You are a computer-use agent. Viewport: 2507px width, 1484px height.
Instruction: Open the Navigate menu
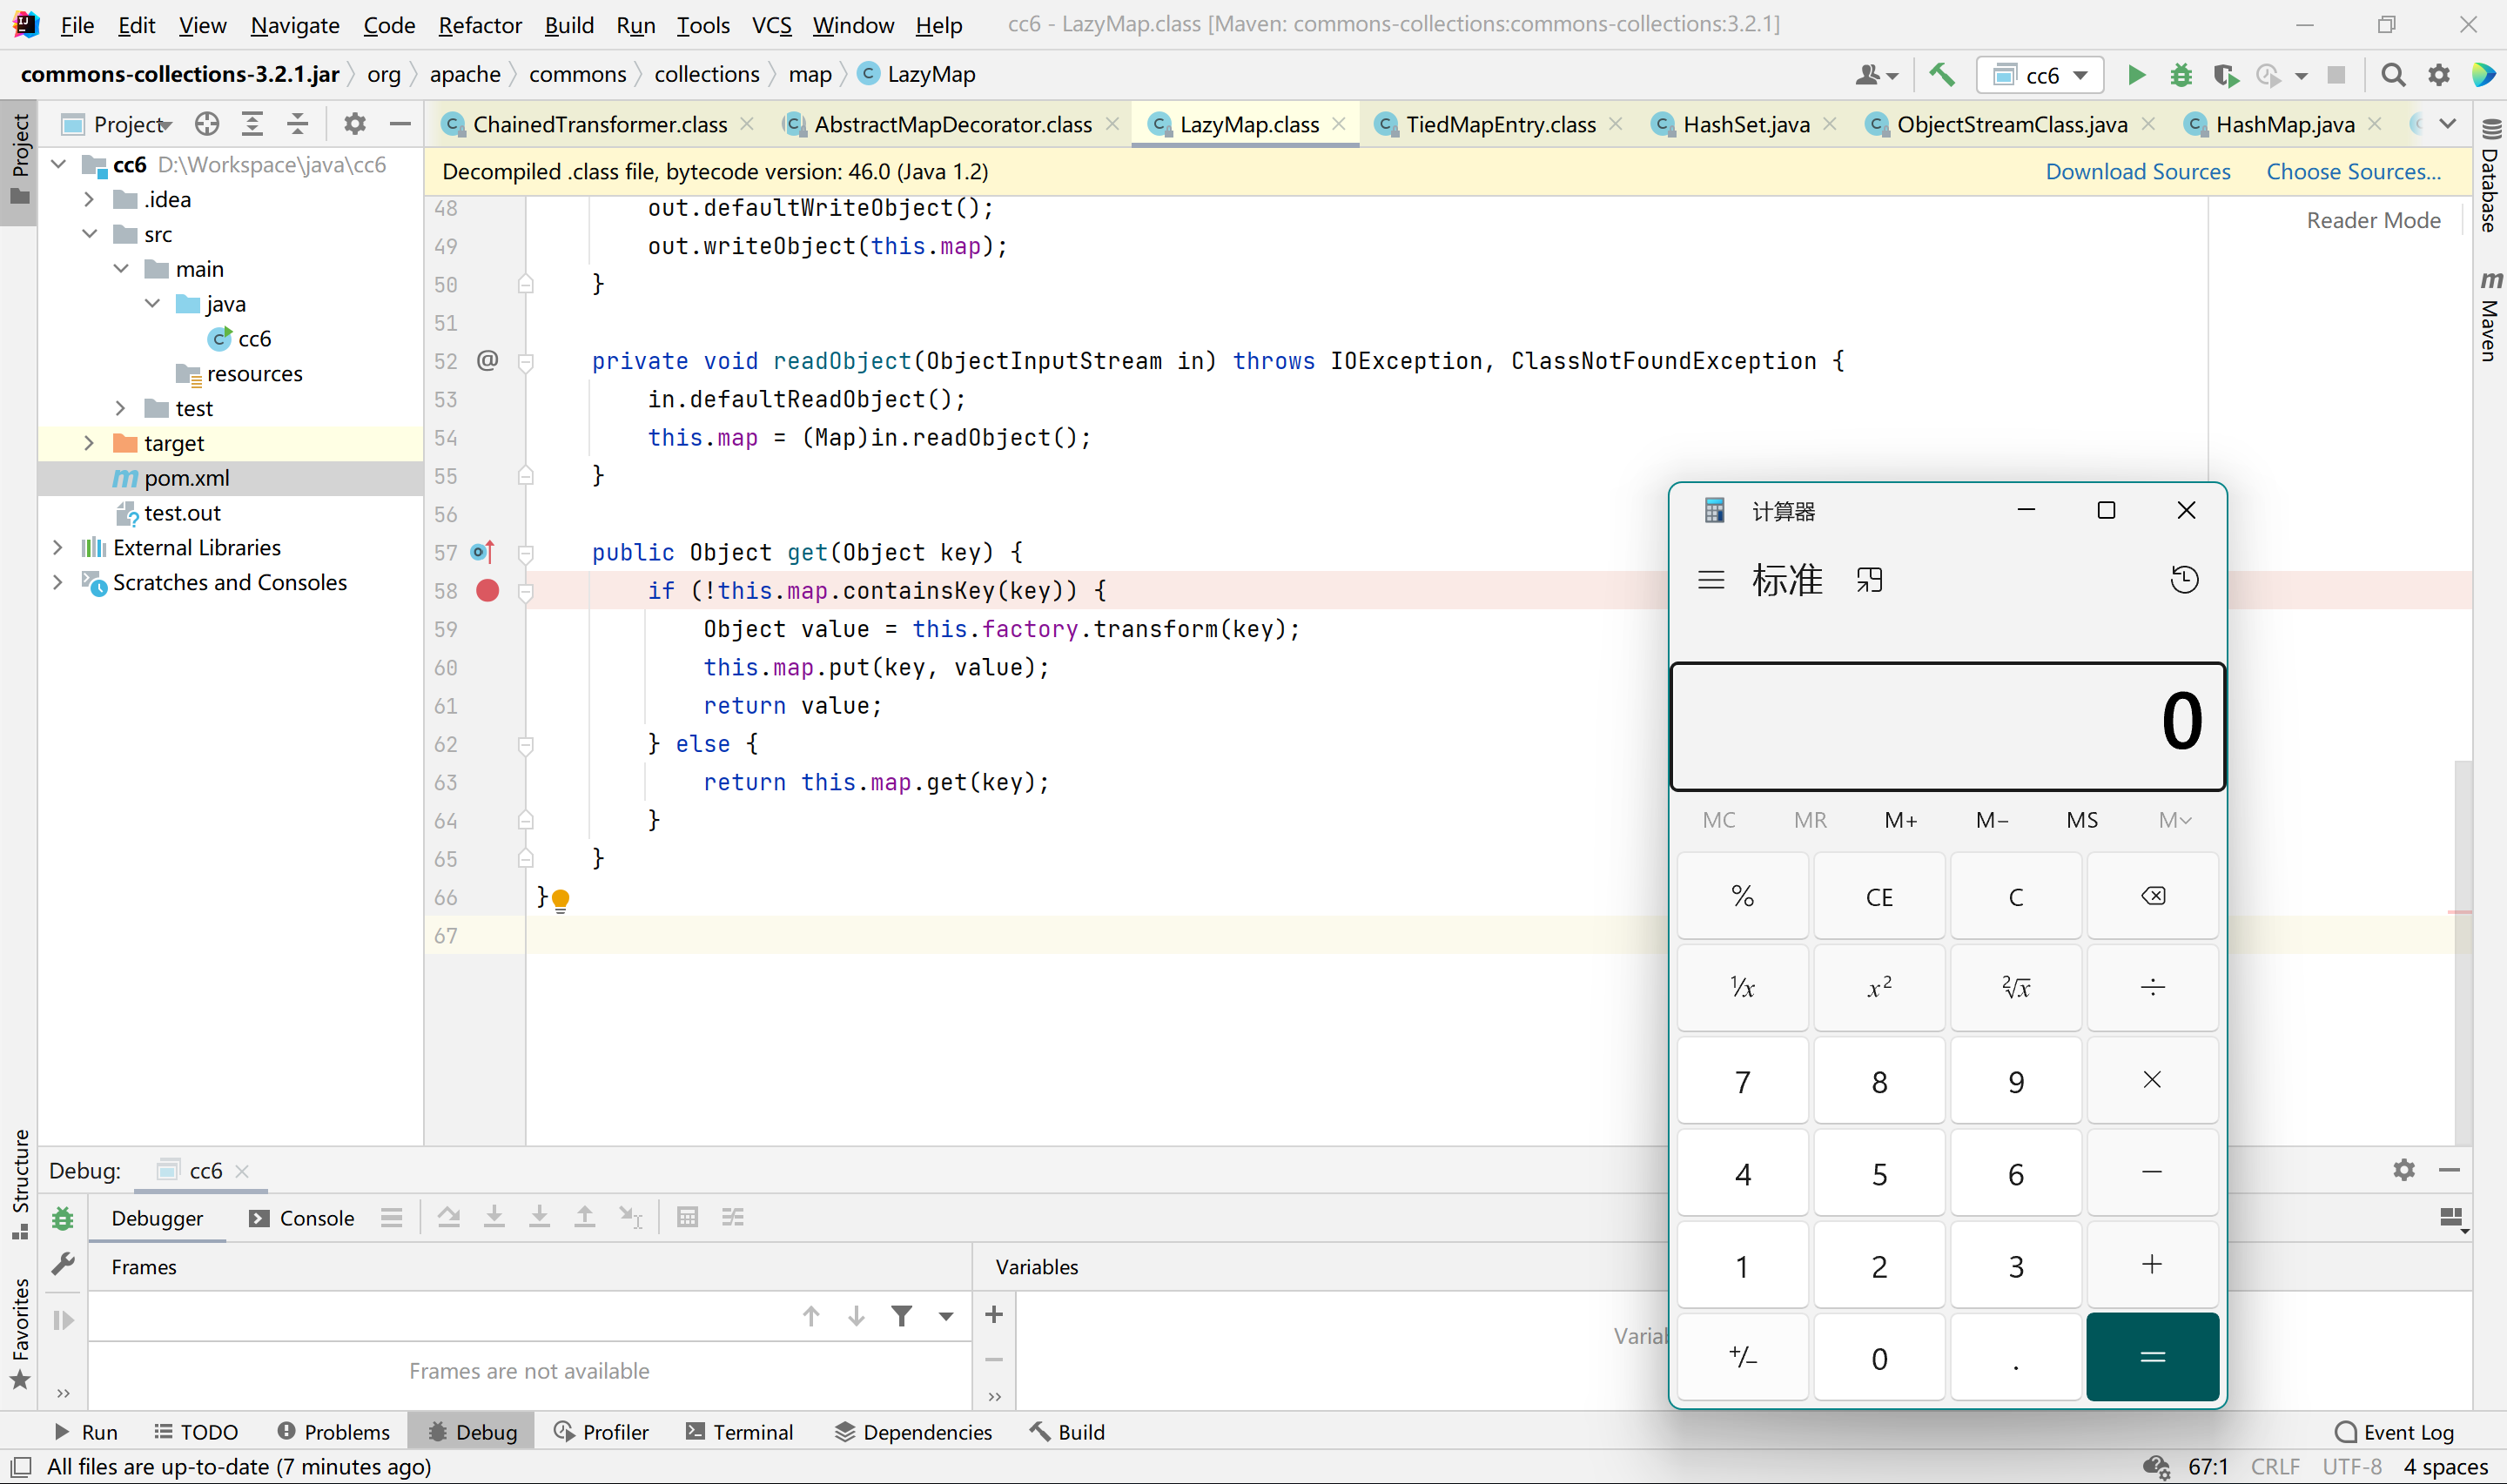click(x=295, y=25)
